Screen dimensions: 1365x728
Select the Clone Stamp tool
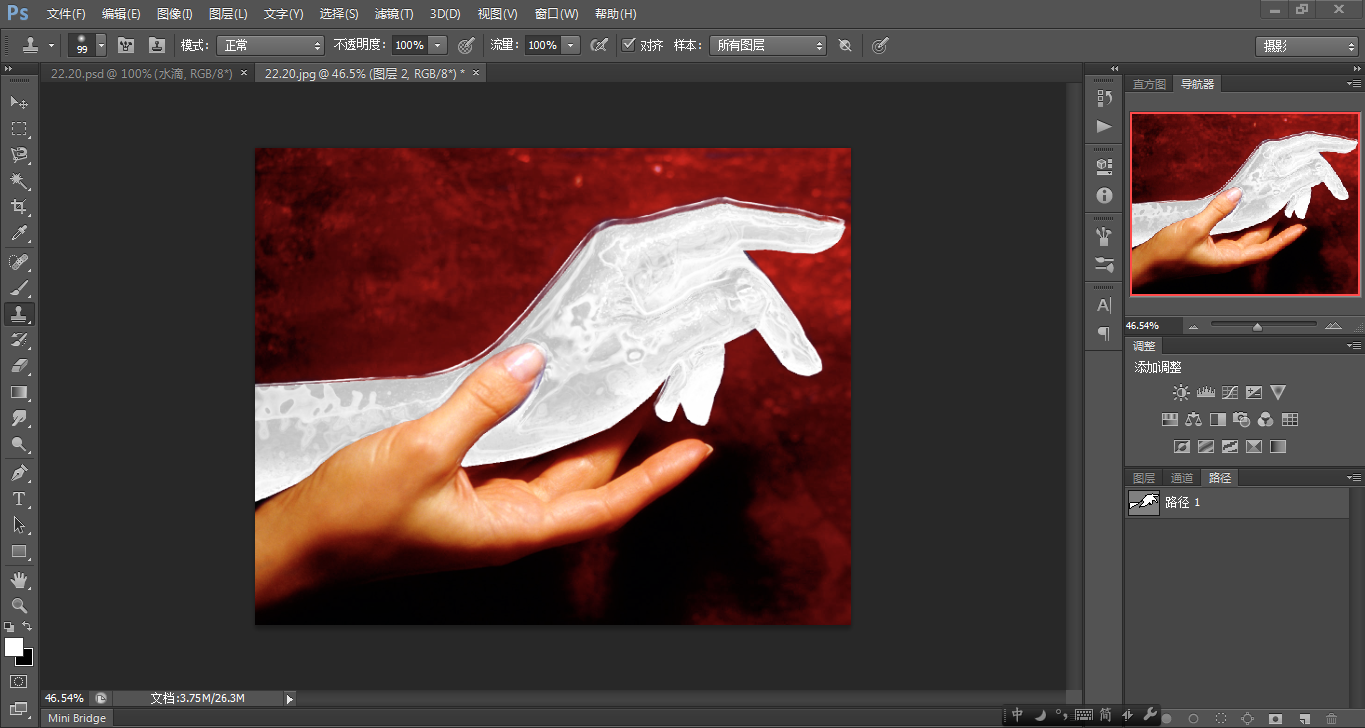click(x=19, y=314)
